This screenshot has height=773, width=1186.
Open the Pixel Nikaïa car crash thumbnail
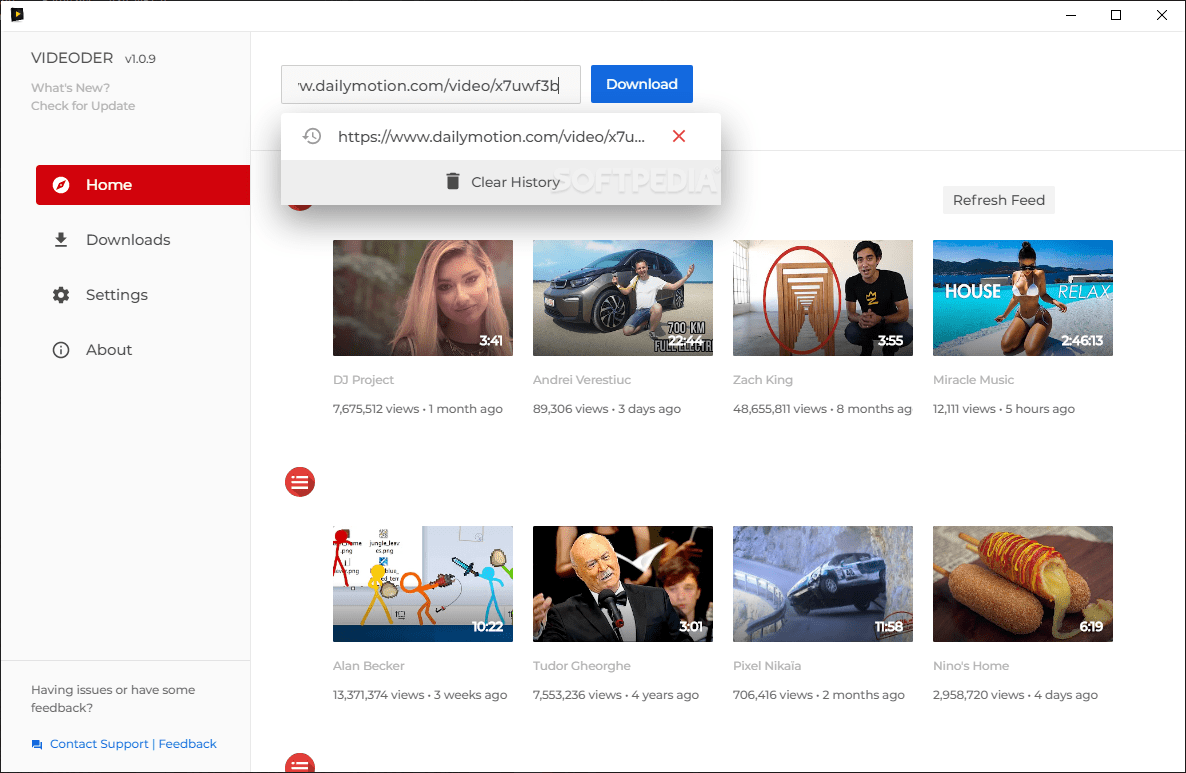[x=823, y=584]
